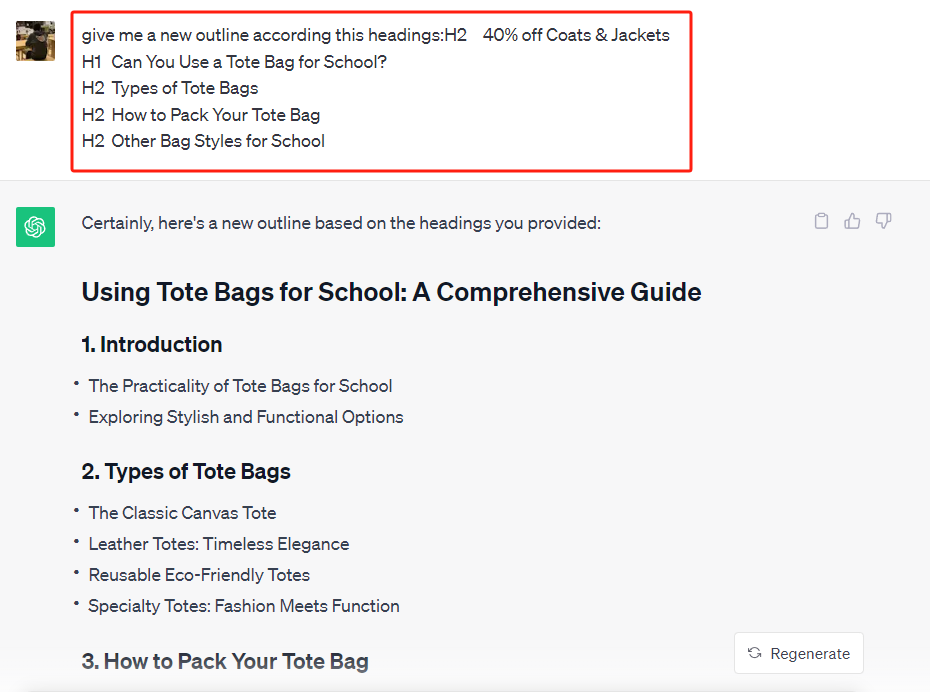The width and height of the screenshot is (930, 692).
Task: Click the user profile avatar photo
Action: (x=36, y=41)
